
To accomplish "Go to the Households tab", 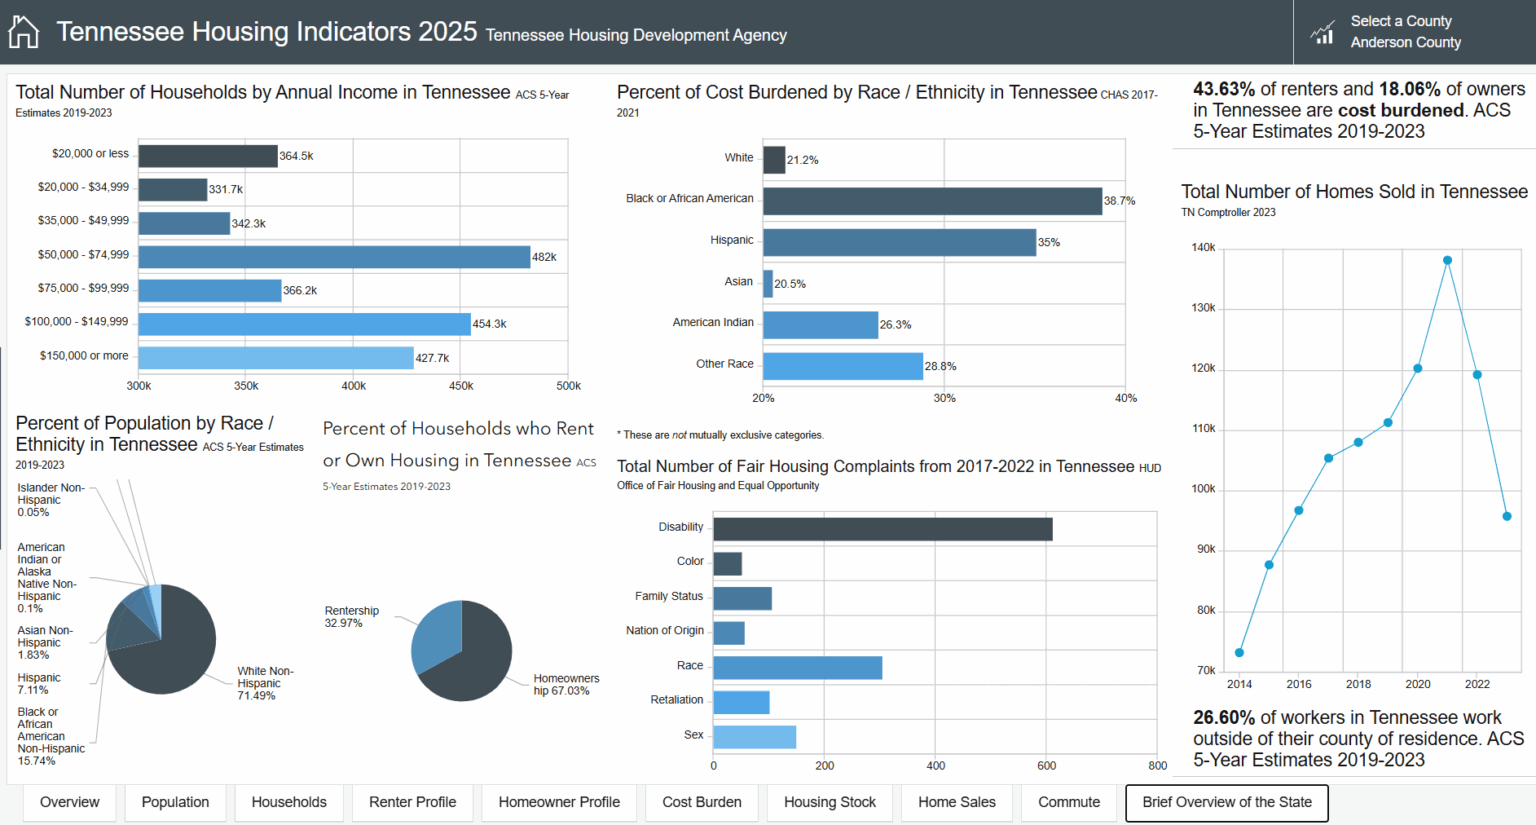I will (x=289, y=802).
